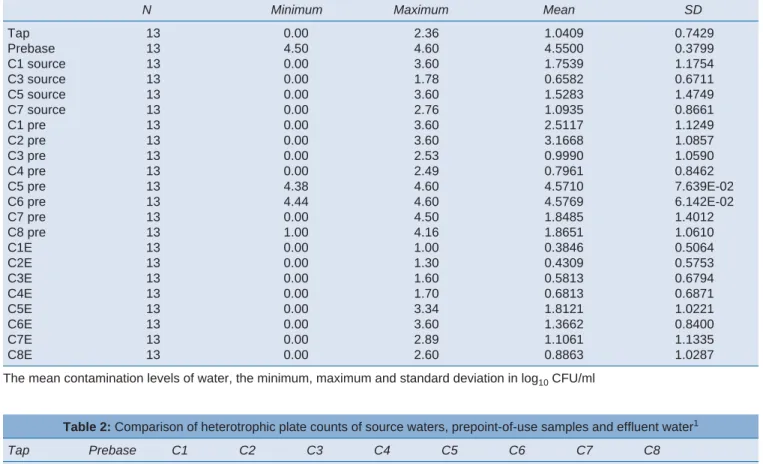Select the 'C7 pre' row label
The width and height of the screenshot is (763, 464).
[x=27, y=217]
